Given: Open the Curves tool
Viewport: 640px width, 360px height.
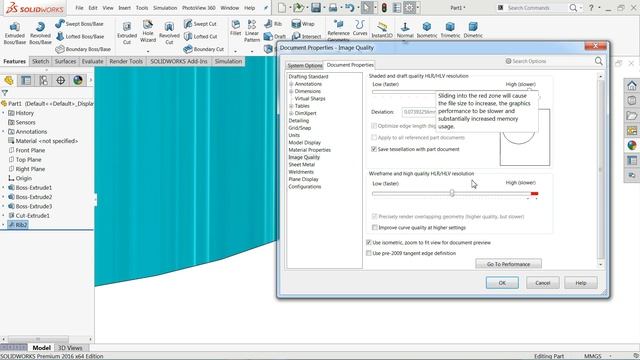Looking at the screenshot, I should coord(360,28).
